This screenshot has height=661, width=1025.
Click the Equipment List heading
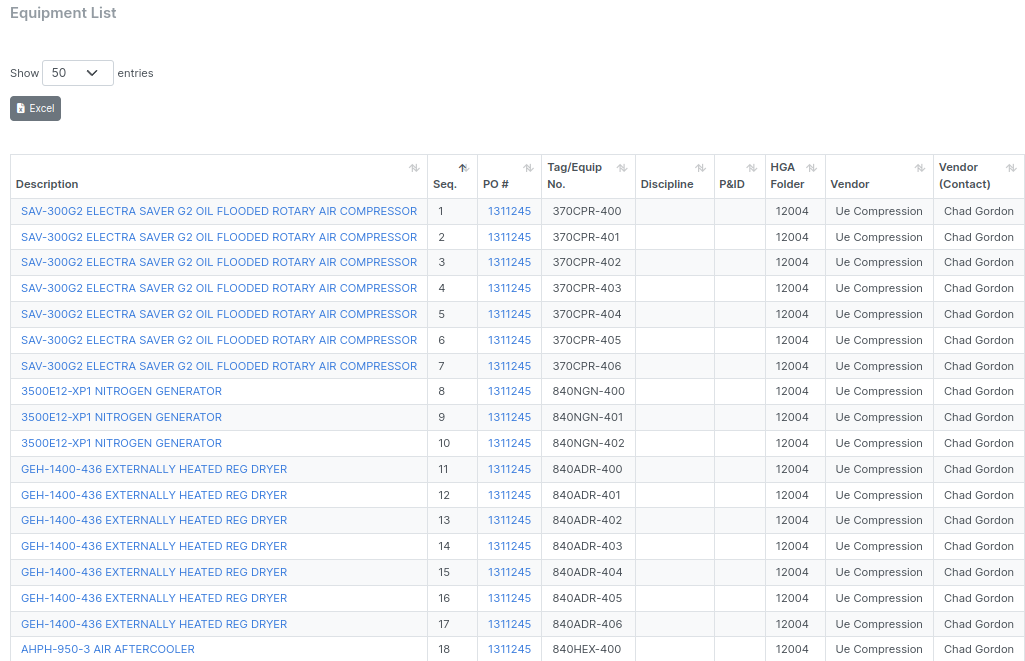(x=63, y=13)
